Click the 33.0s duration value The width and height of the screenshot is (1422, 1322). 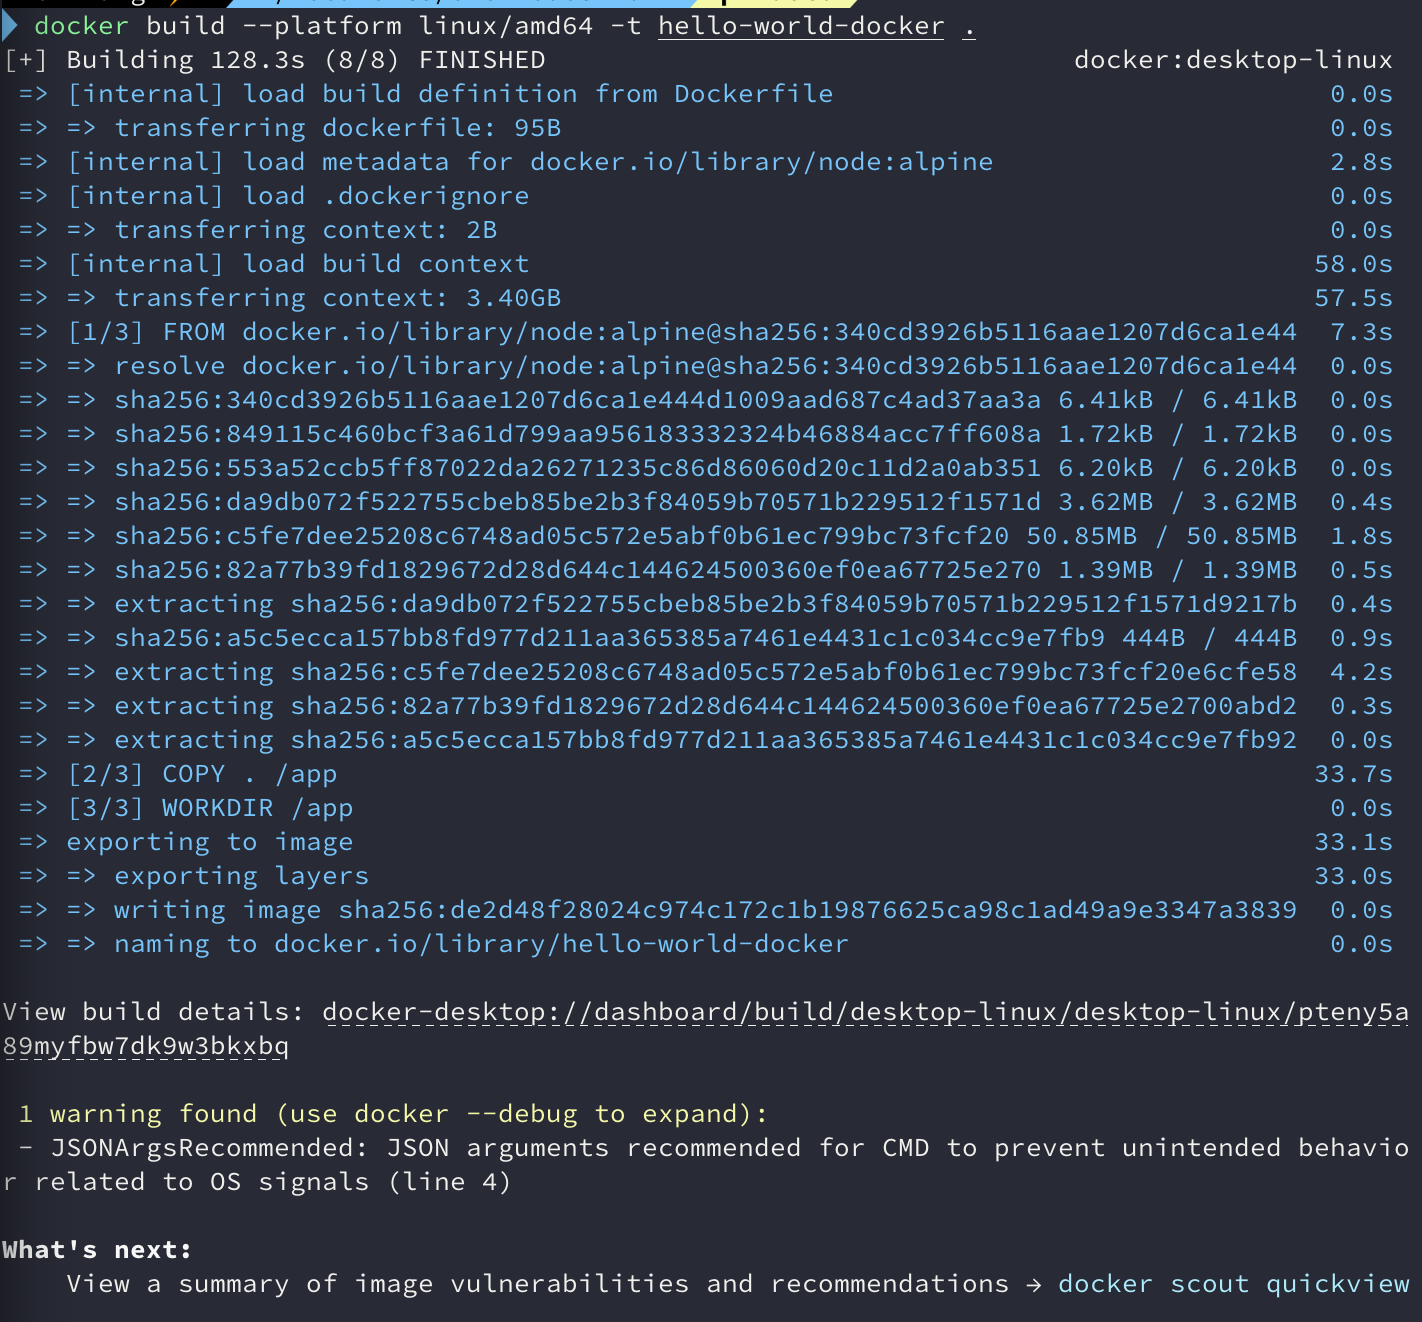pos(1353,876)
